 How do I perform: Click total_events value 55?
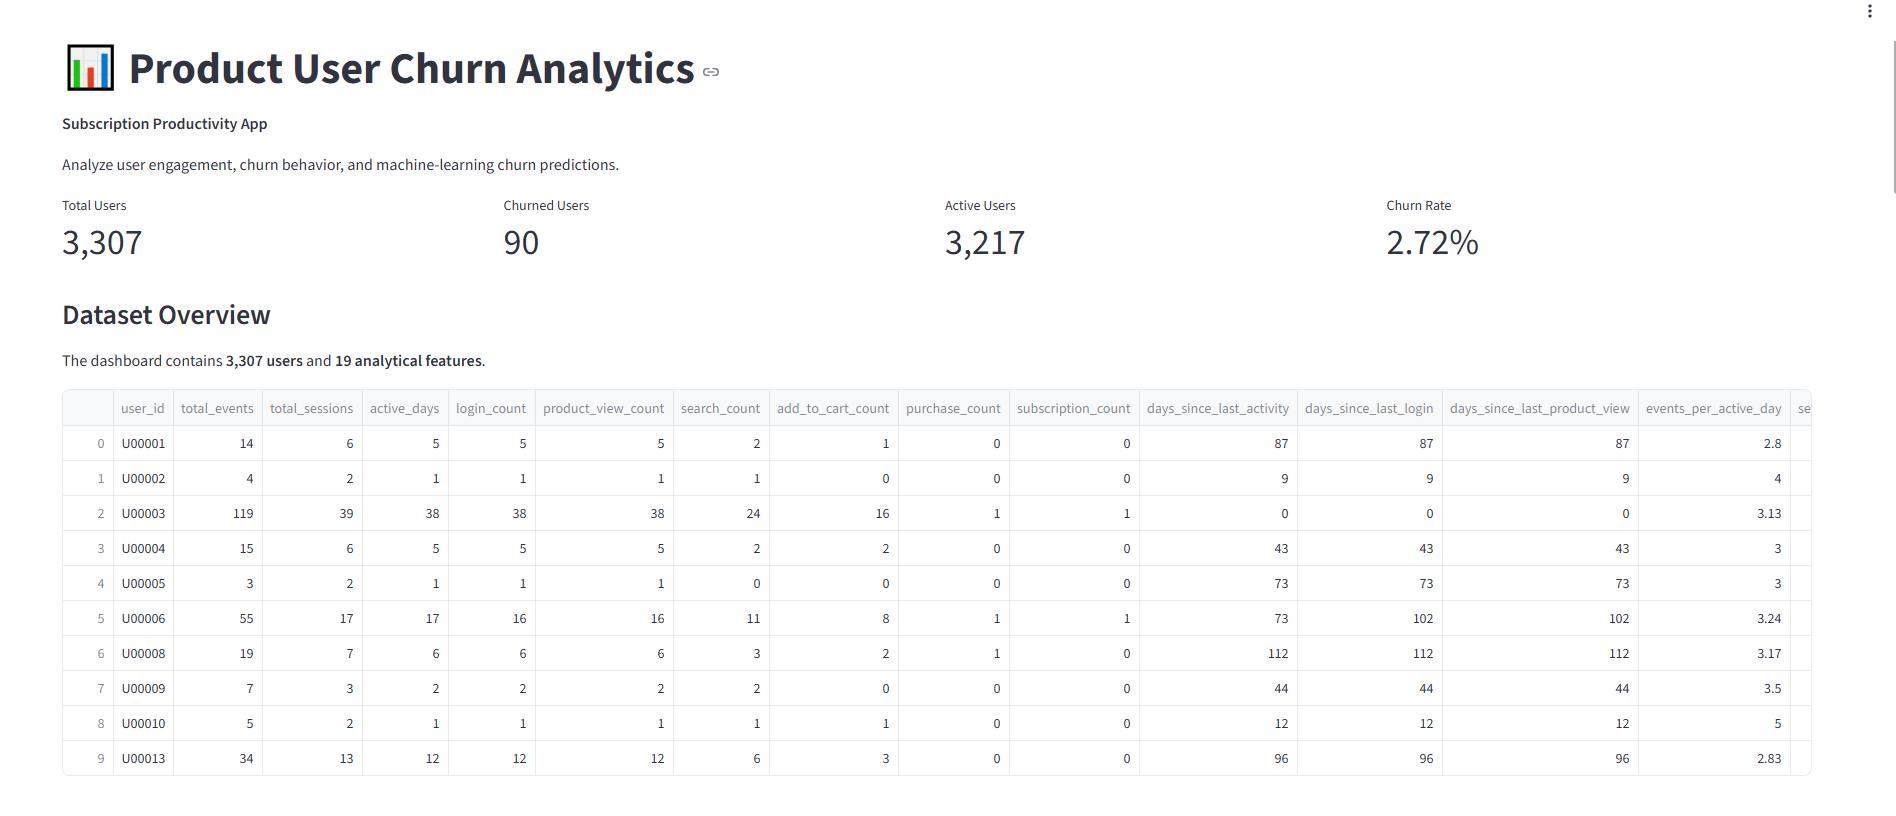pos(217,618)
